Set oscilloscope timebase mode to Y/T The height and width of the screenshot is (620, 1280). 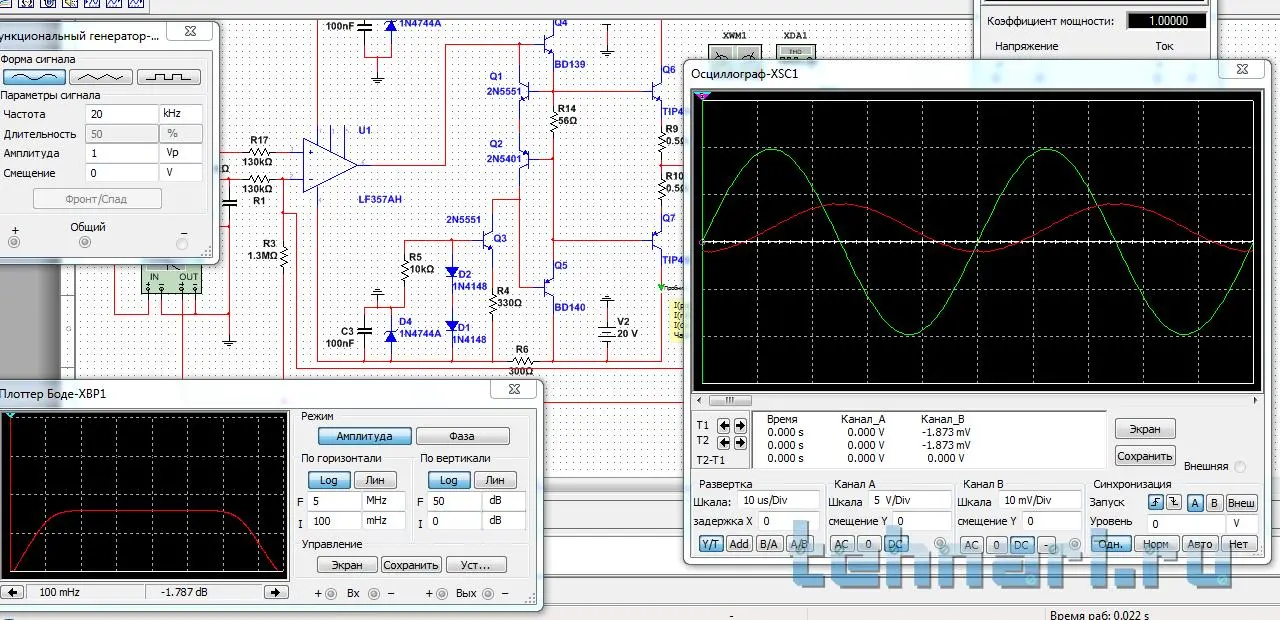(x=711, y=544)
